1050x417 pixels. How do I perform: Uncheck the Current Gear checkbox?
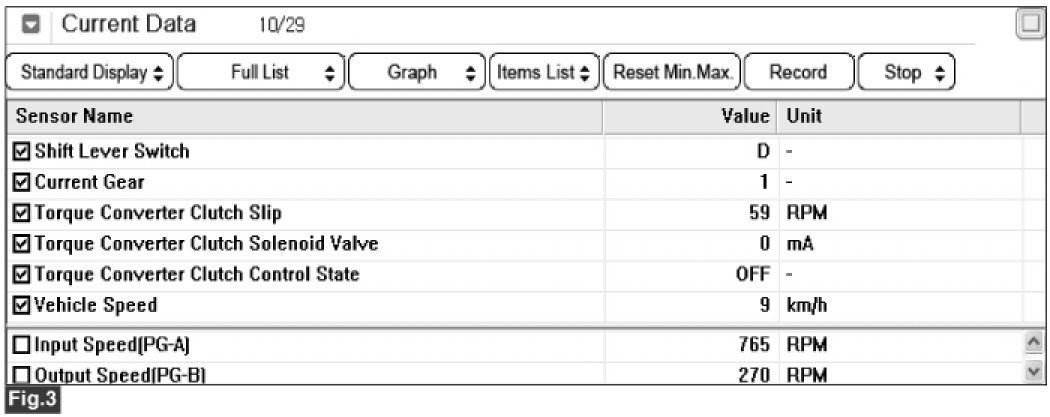point(21,182)
